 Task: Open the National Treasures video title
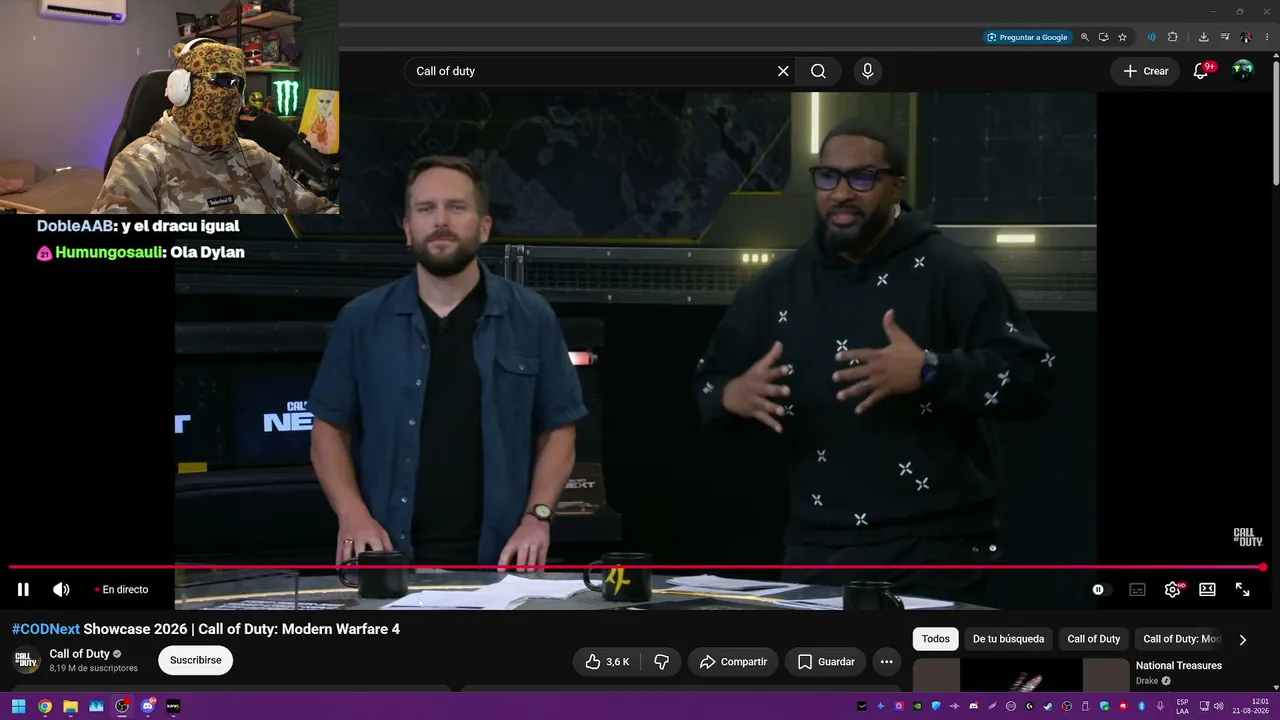click(1179, 666)
